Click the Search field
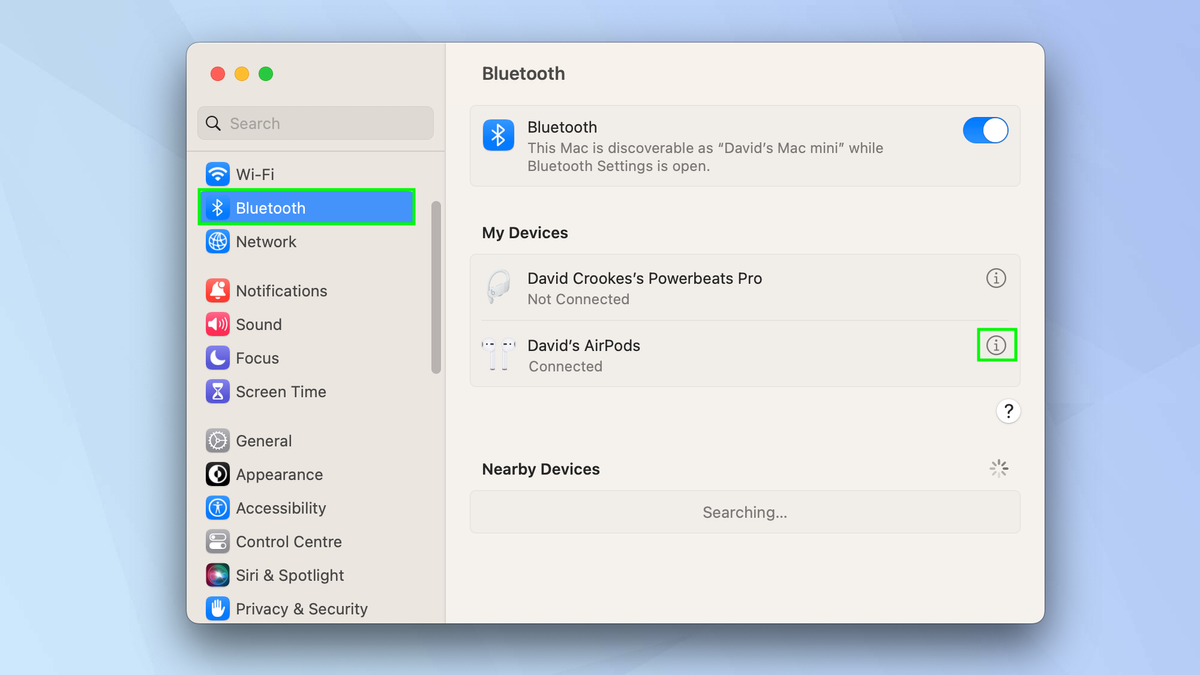Image resolution: width=1200 pixels, height=675 pixels. (x=315, y=123)
